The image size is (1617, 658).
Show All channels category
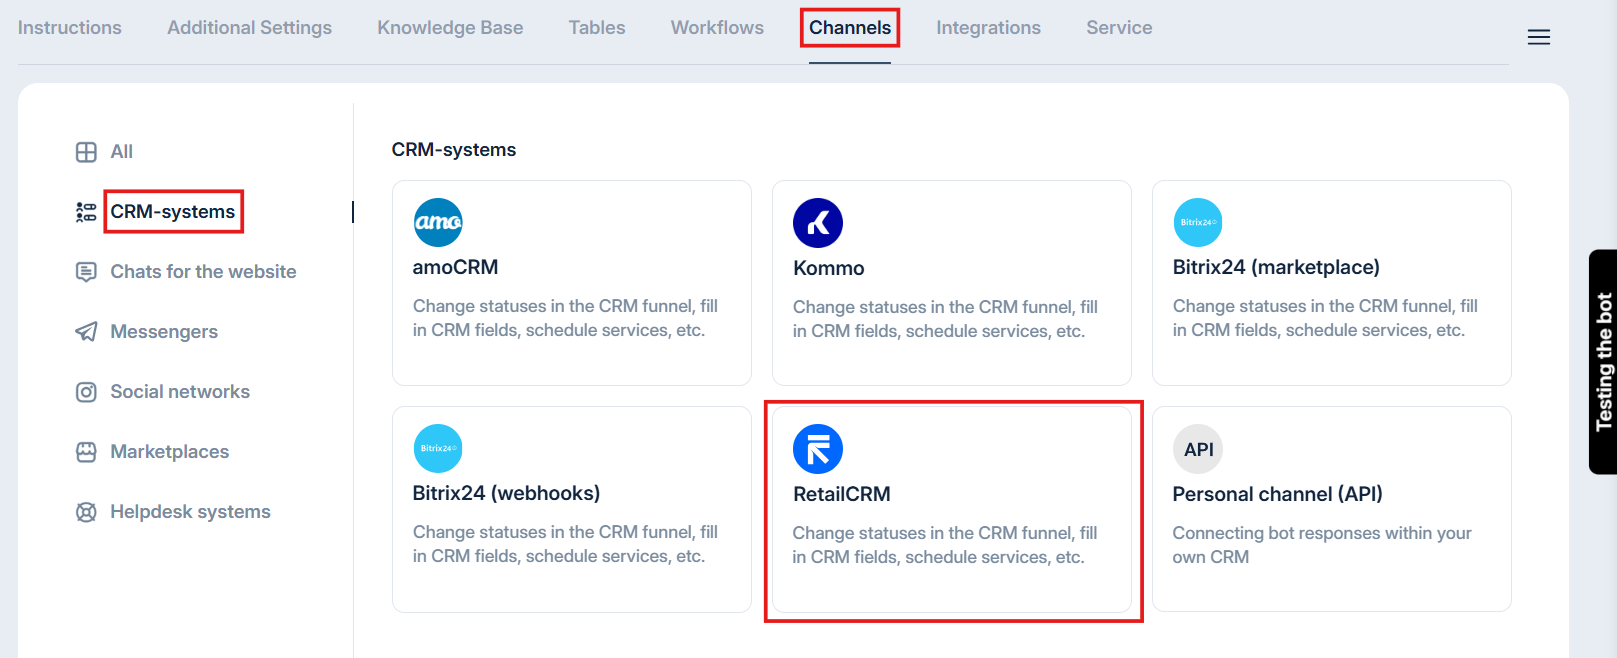coord(121,152)
